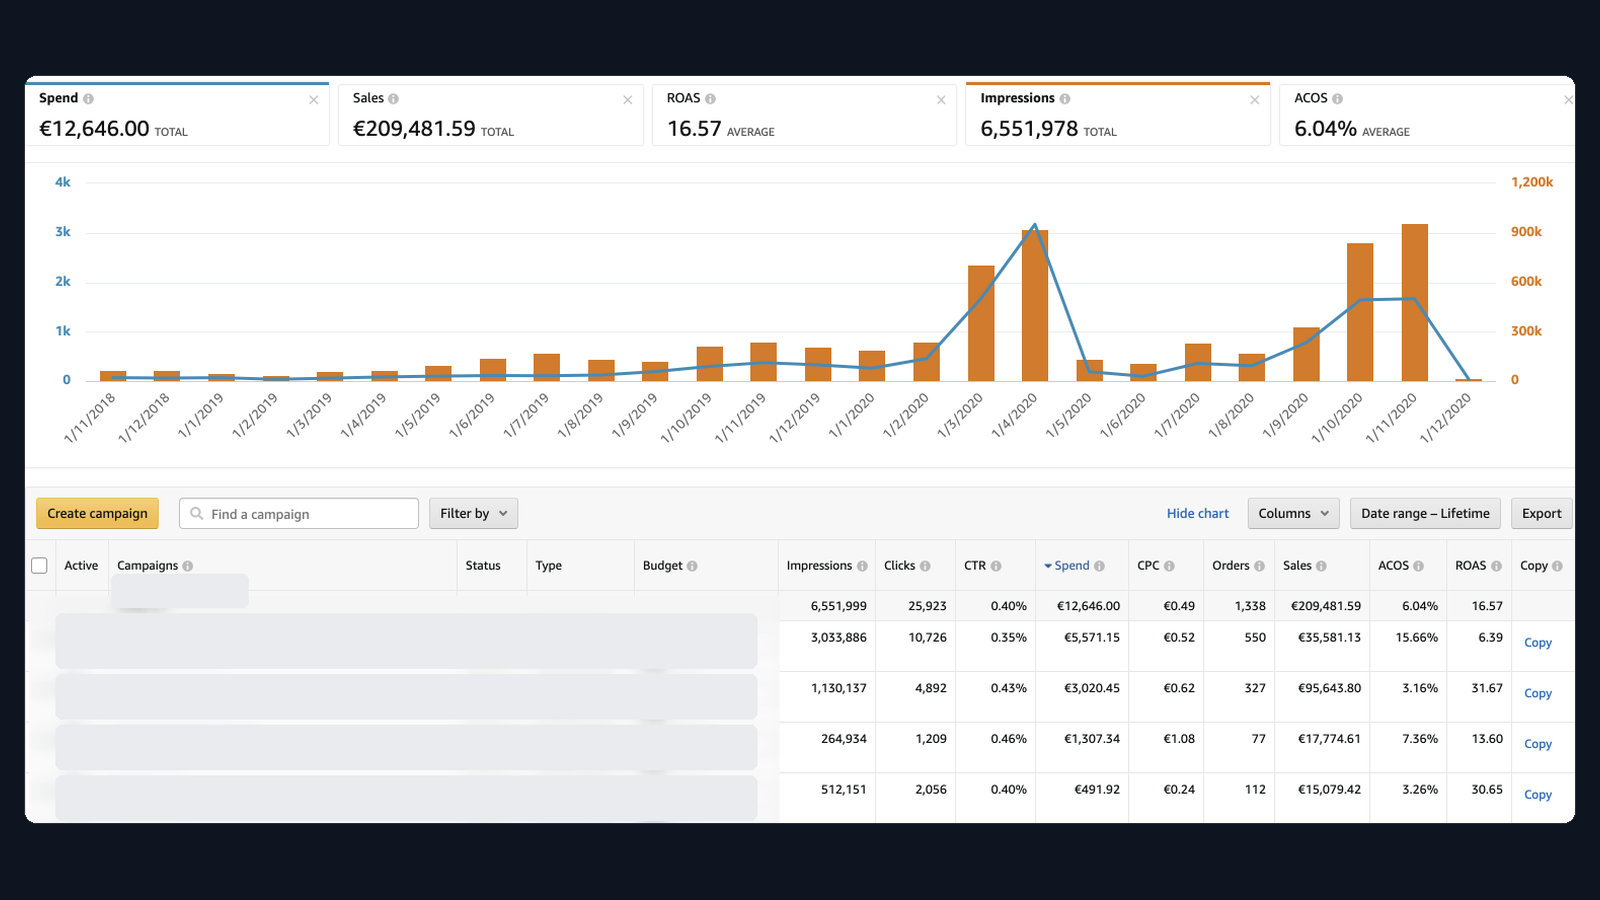This screenshot has height=900, width=1600.
Task: Click info icon in Spend column header
Action: [x=1099, y=566]
